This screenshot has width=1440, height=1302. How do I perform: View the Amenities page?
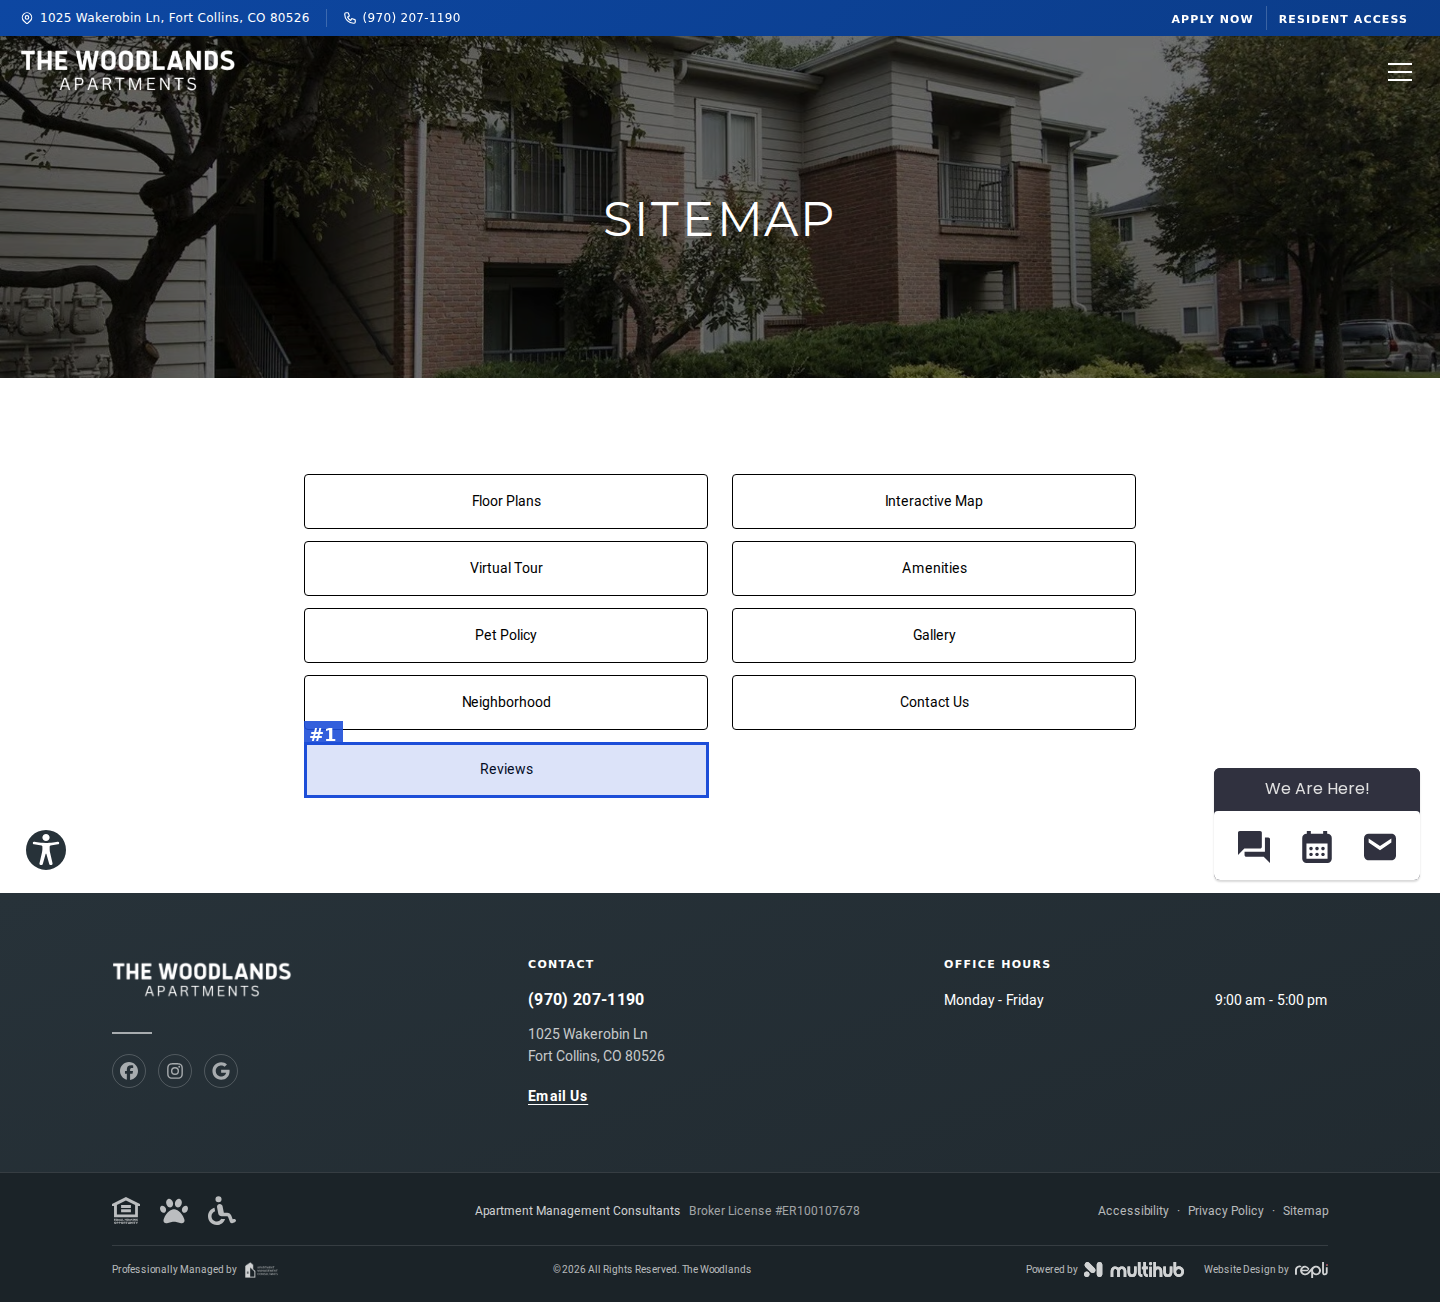click(x=934, y=568)
